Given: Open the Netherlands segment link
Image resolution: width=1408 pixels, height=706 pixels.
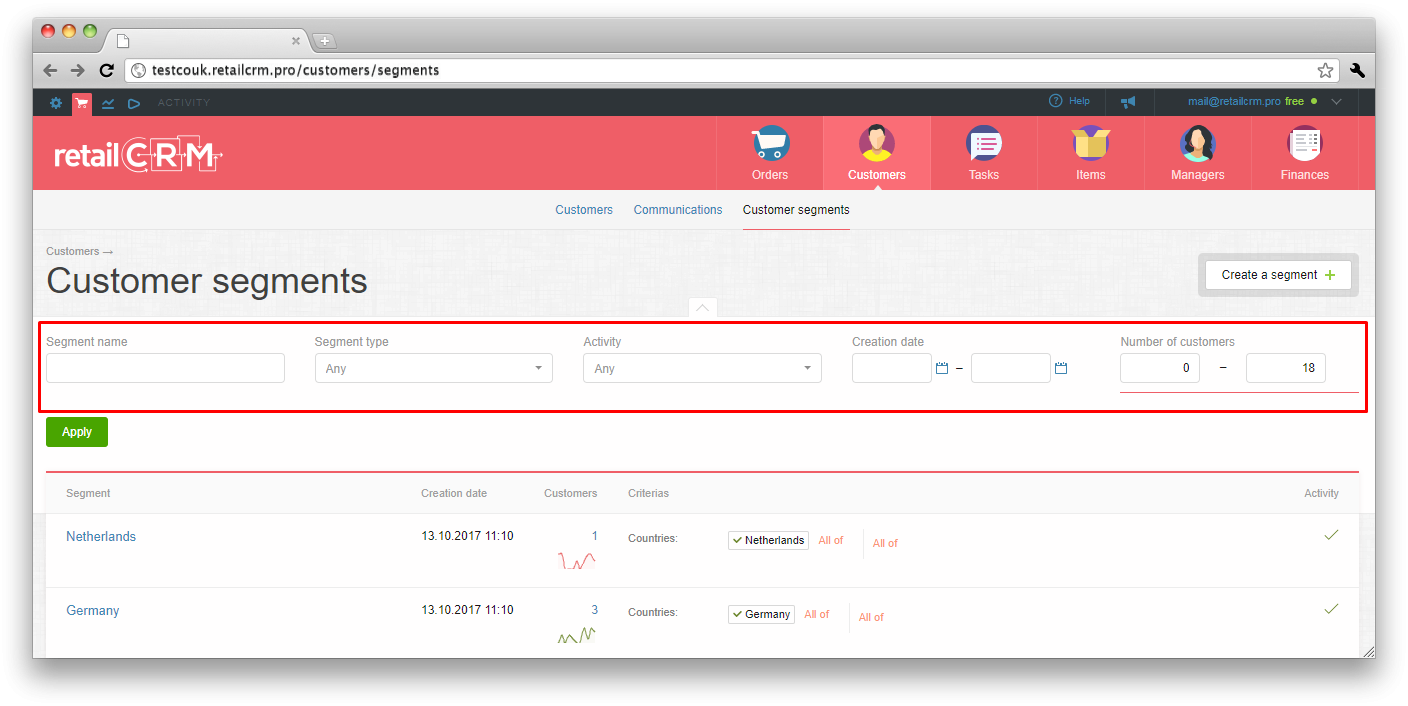Looking at the screenshot, I should point(101,537).
